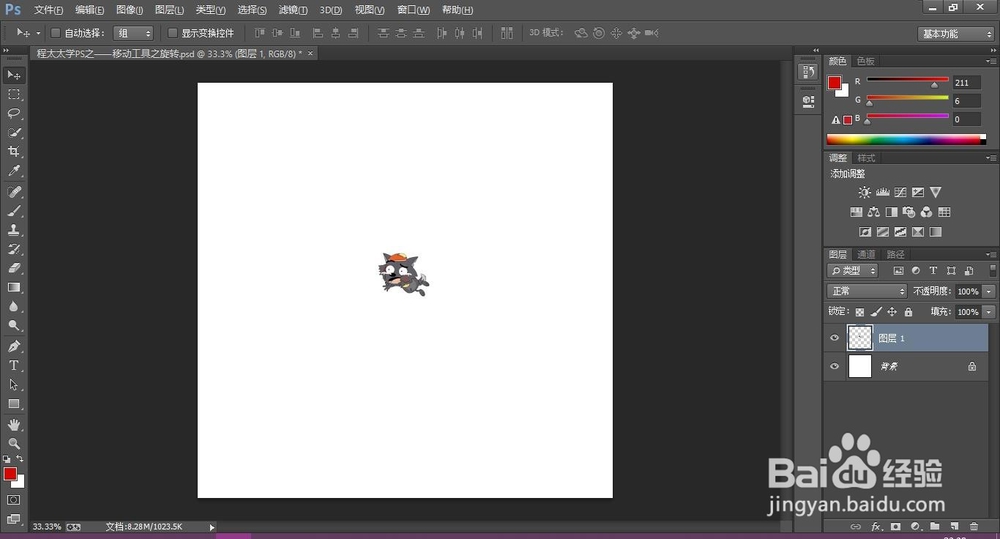Switch to the 色板 tab
The image size is (1000, 539).
click(x=865, y=61)
